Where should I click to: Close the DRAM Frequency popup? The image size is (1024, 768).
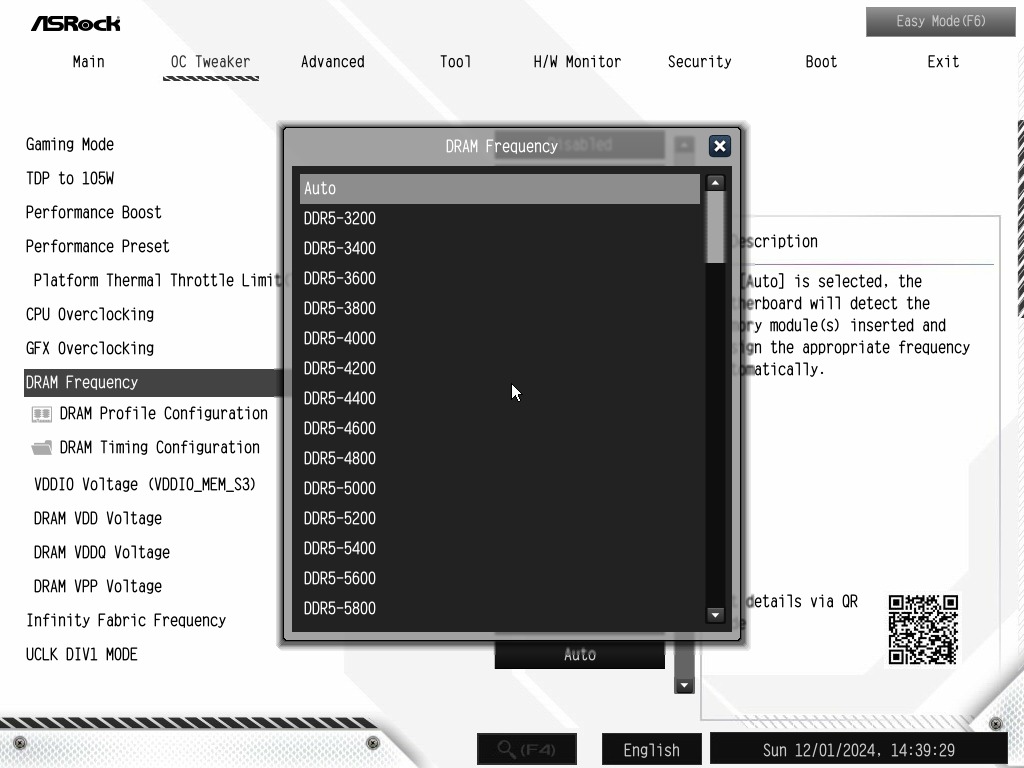tap(720, 146)
